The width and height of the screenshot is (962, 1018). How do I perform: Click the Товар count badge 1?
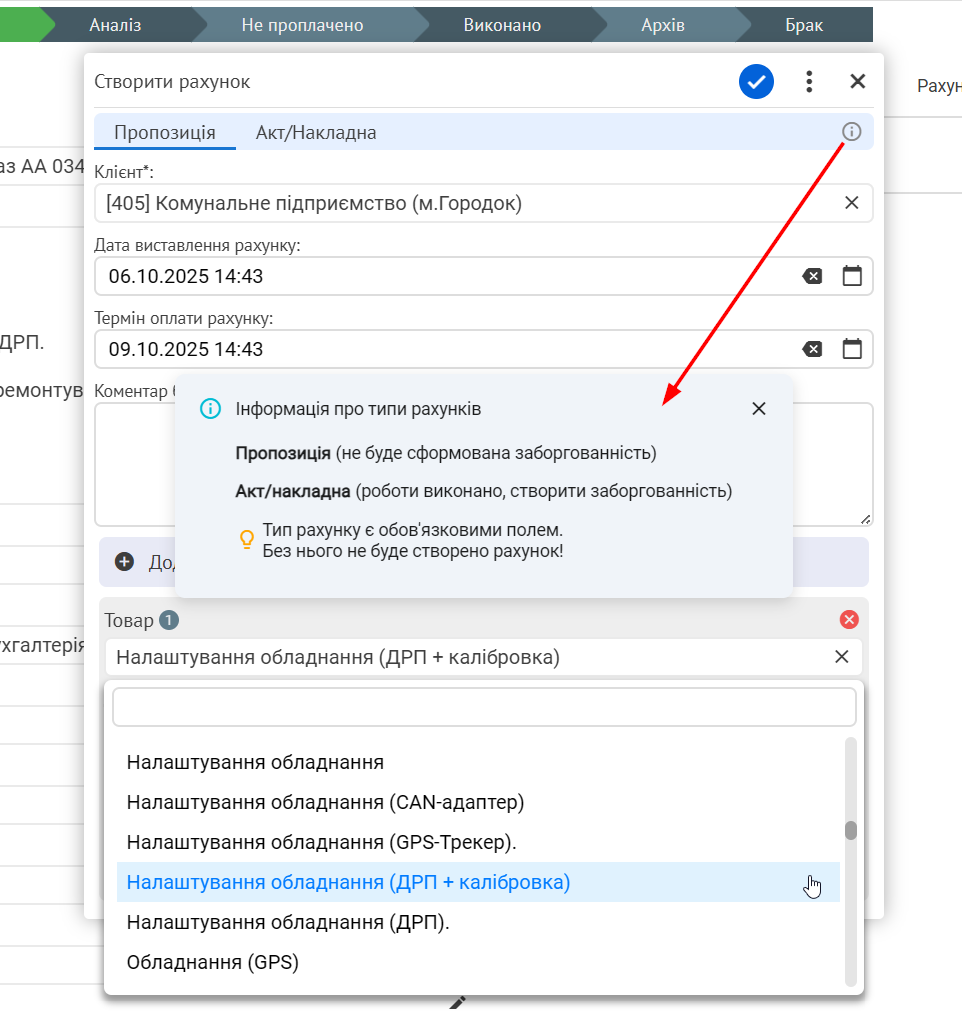coord(169,620)
